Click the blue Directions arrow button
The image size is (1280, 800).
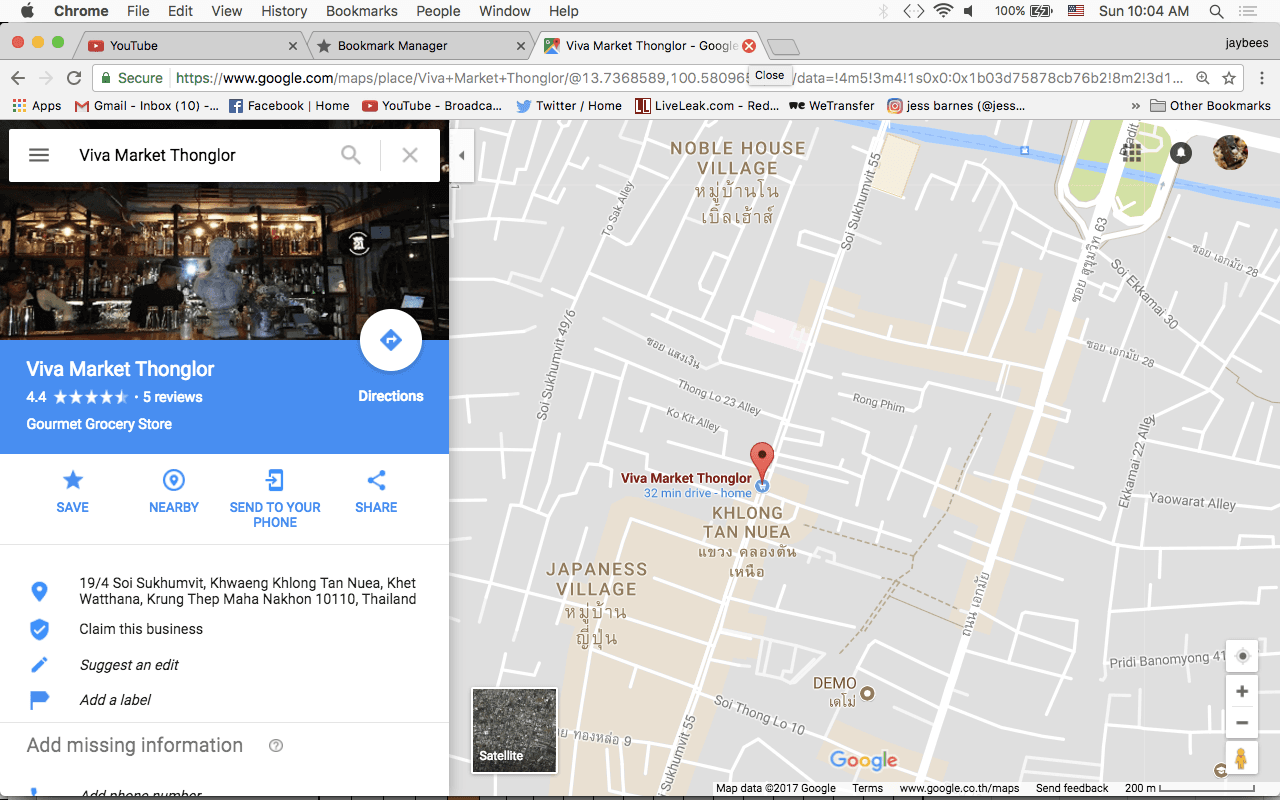point(390,341)
